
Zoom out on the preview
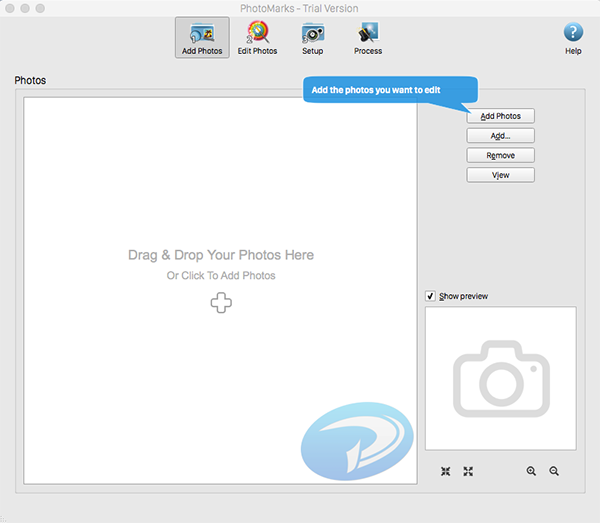554,471
